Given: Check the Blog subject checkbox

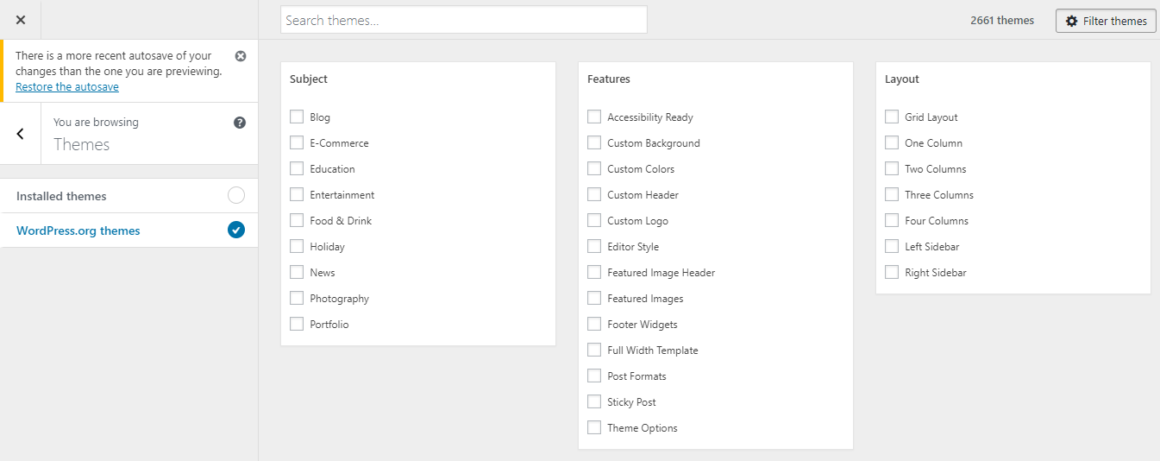Looking at the screenshot, I should tap(297, 117).
